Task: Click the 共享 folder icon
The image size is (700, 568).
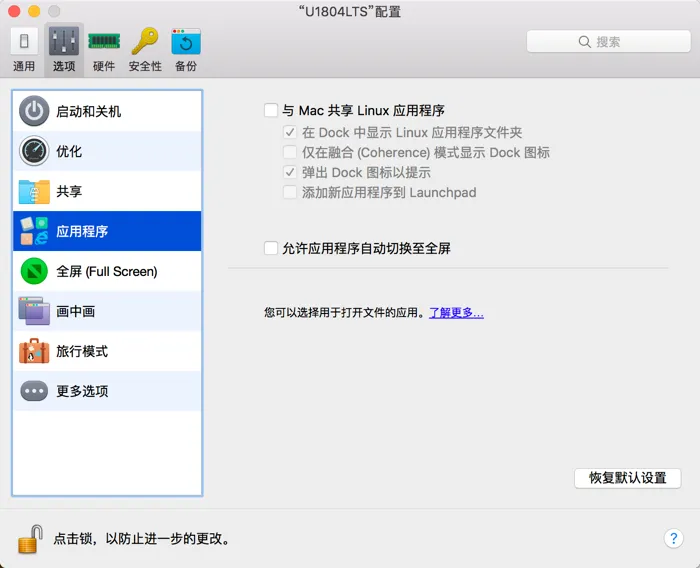Action: click(34, 191)
